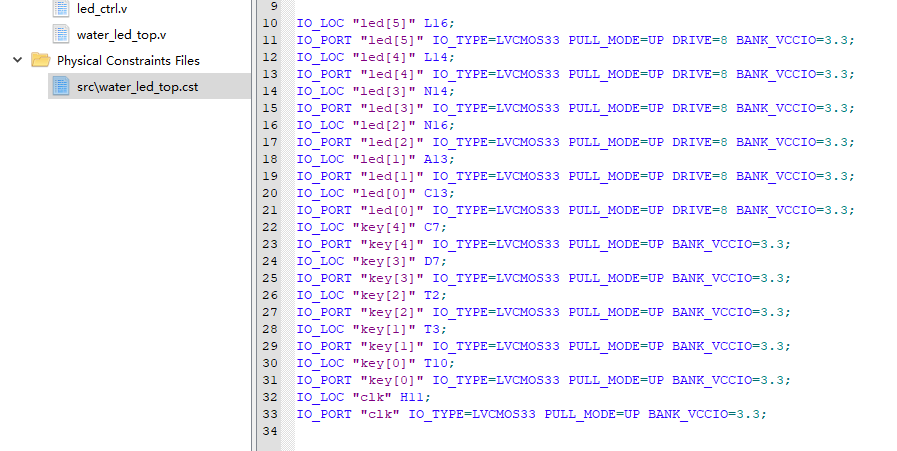897x451 pixels.
Task: Click the IO_LOC "key[1]" T3 line
Action: click(372, 329)
